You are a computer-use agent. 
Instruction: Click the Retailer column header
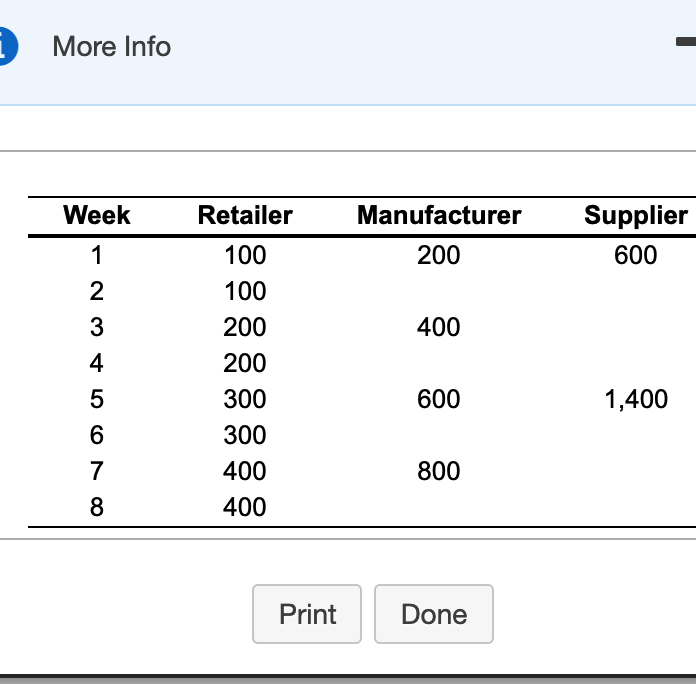point(245,215)
